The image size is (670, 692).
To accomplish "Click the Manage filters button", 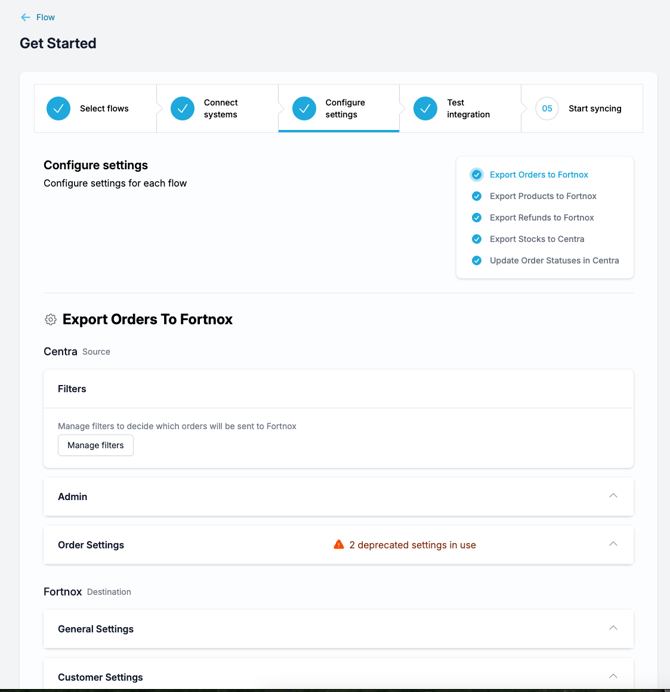I will (x=96, y=445).
